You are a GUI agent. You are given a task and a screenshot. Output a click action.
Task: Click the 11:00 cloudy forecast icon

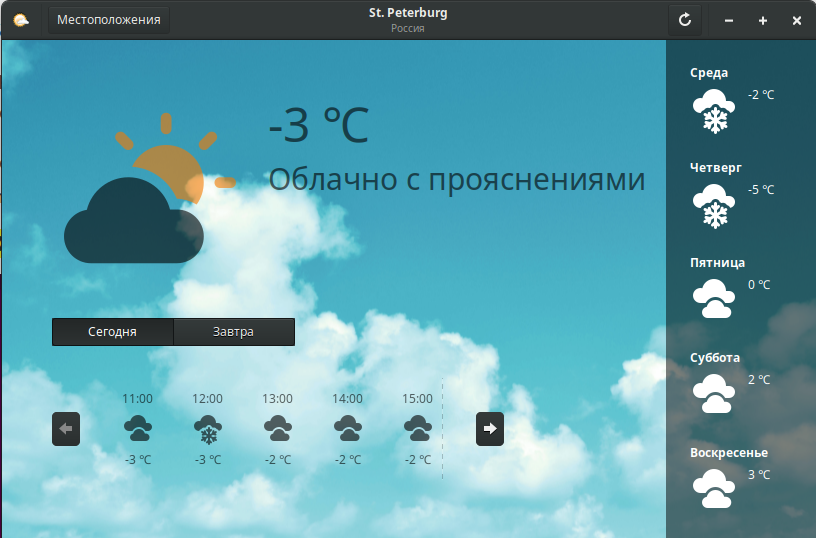(x=138, y=429)
